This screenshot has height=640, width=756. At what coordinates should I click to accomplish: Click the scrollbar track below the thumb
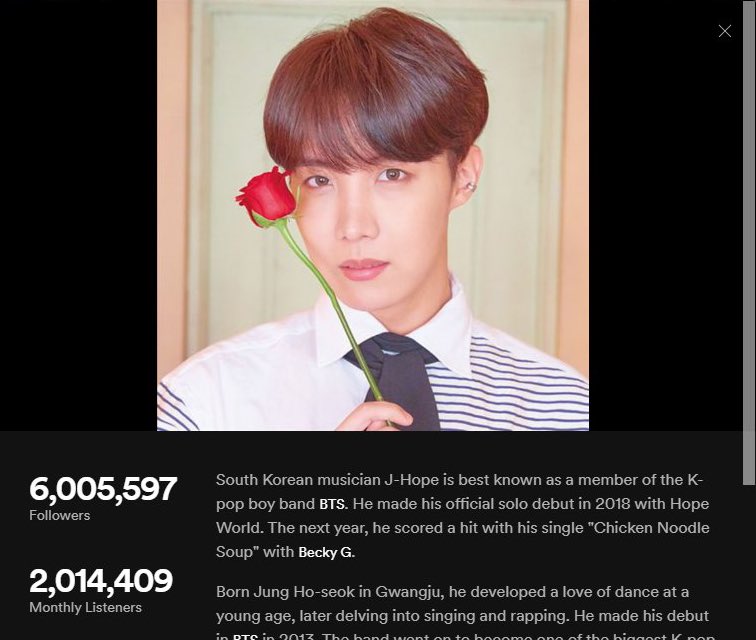tap(749, 562)
